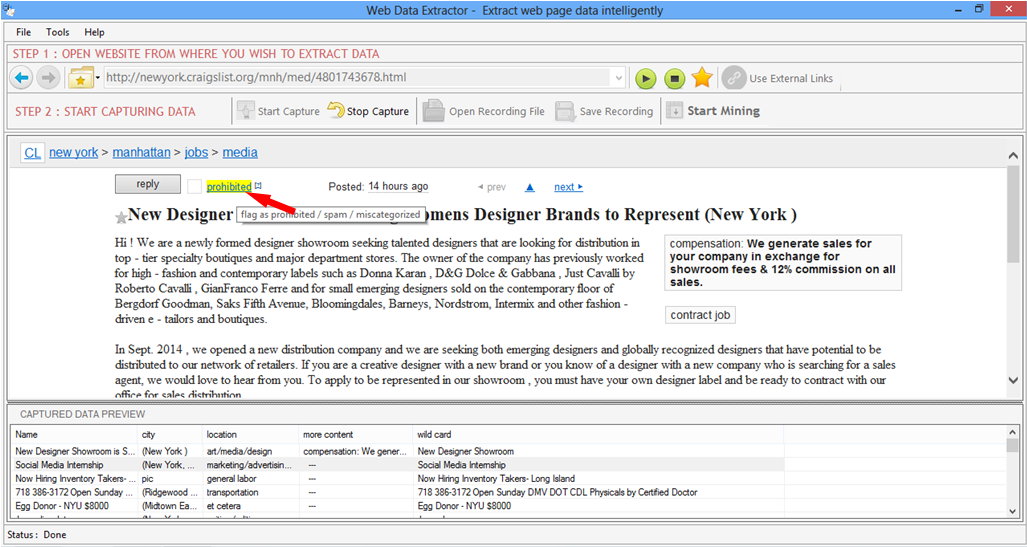Image resolution: width=1027 pixels, height=547 pixels.
Task: Favorite posting with grey star icon
Action: (x=121, y=217)
